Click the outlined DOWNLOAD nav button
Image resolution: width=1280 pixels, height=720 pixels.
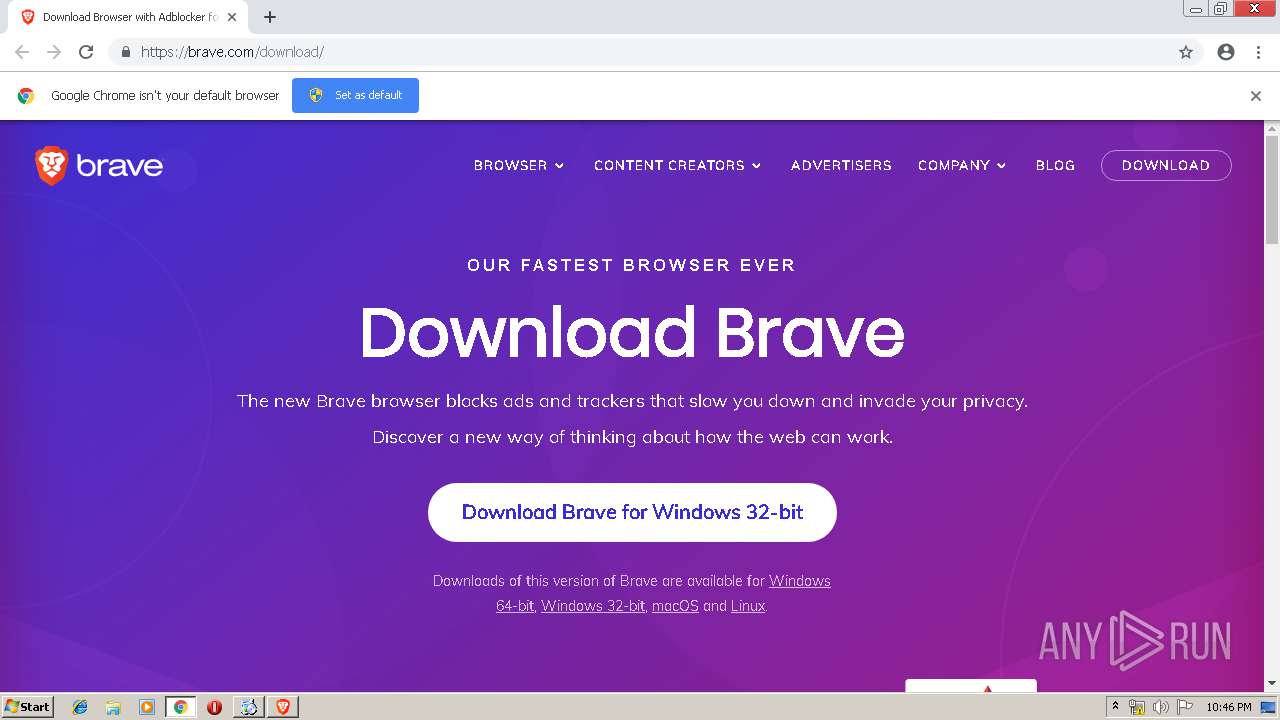[1166, 165]
